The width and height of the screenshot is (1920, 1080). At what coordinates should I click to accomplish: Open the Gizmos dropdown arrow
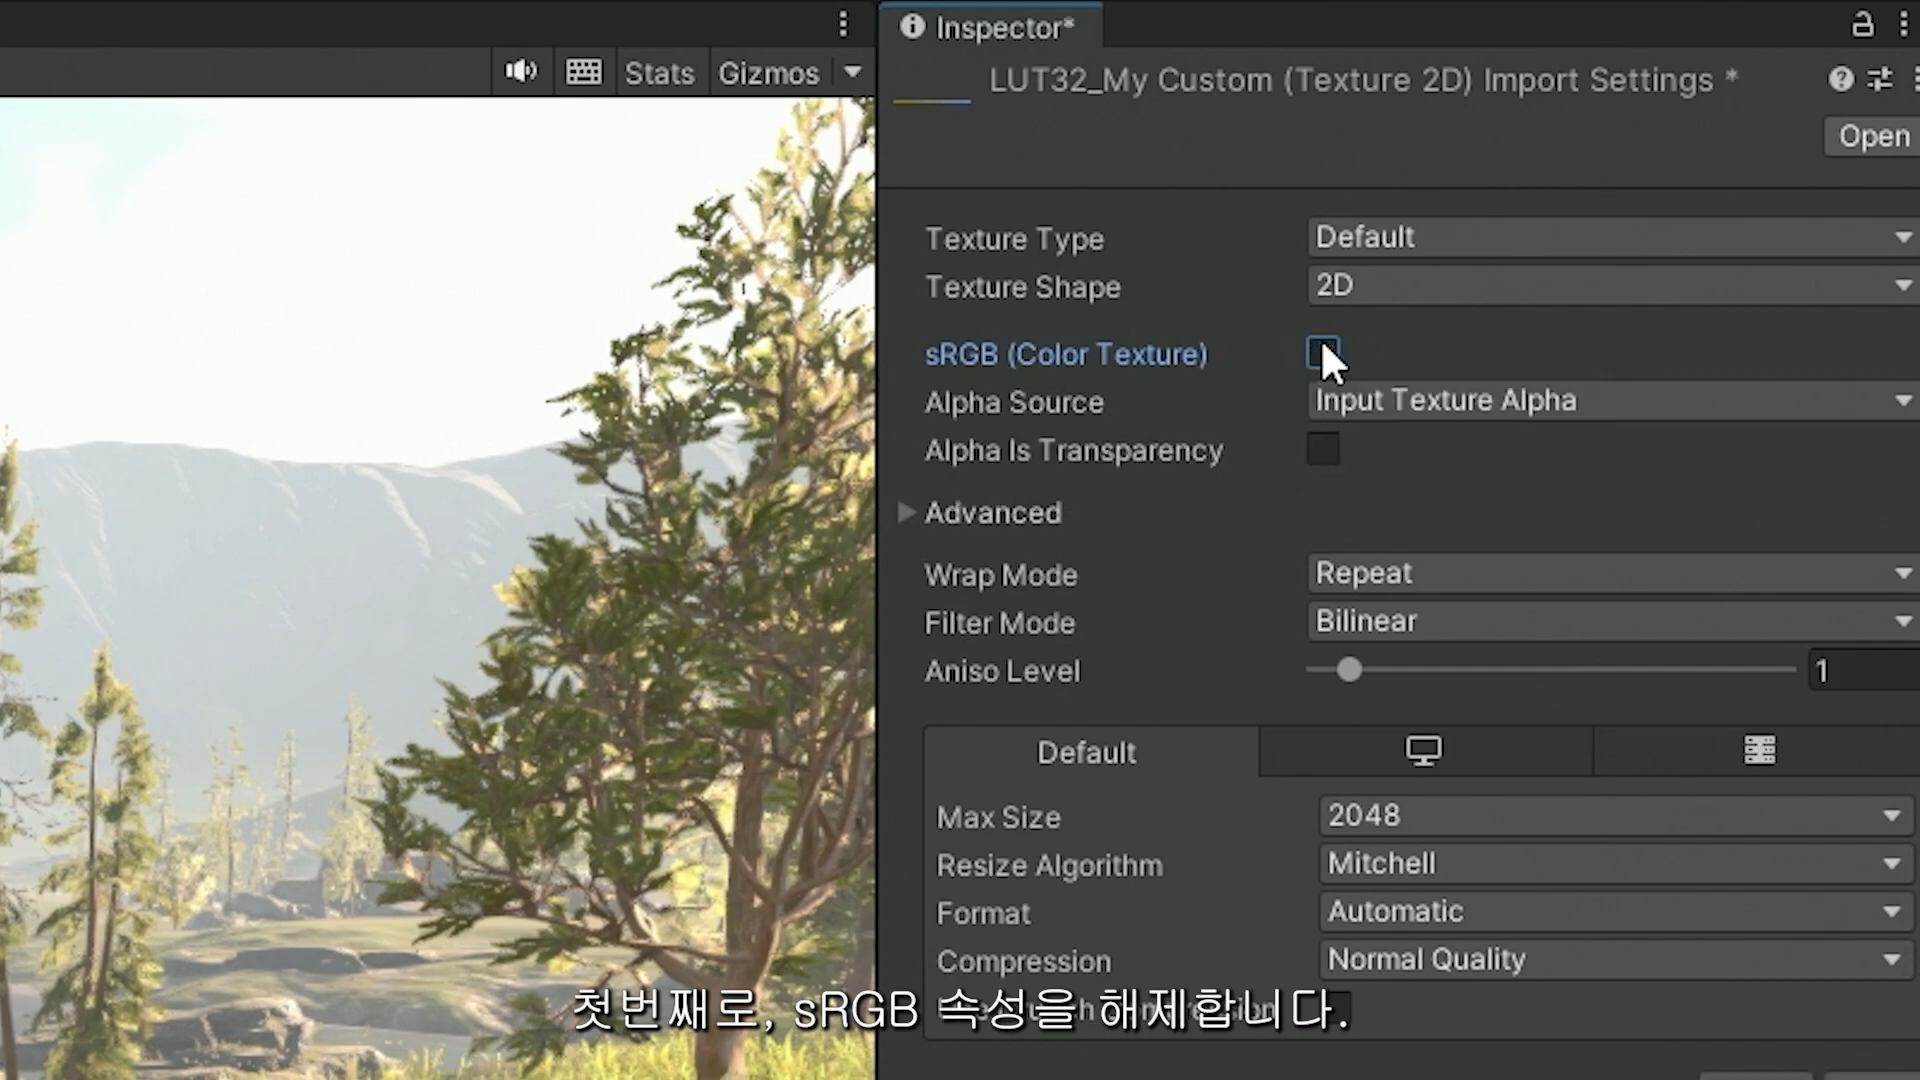tap(853, 72)
